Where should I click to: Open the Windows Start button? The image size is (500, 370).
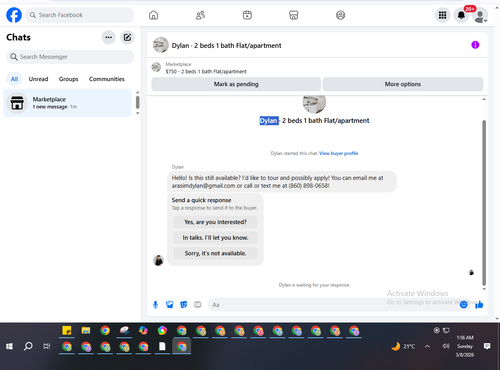coord(9,346)
